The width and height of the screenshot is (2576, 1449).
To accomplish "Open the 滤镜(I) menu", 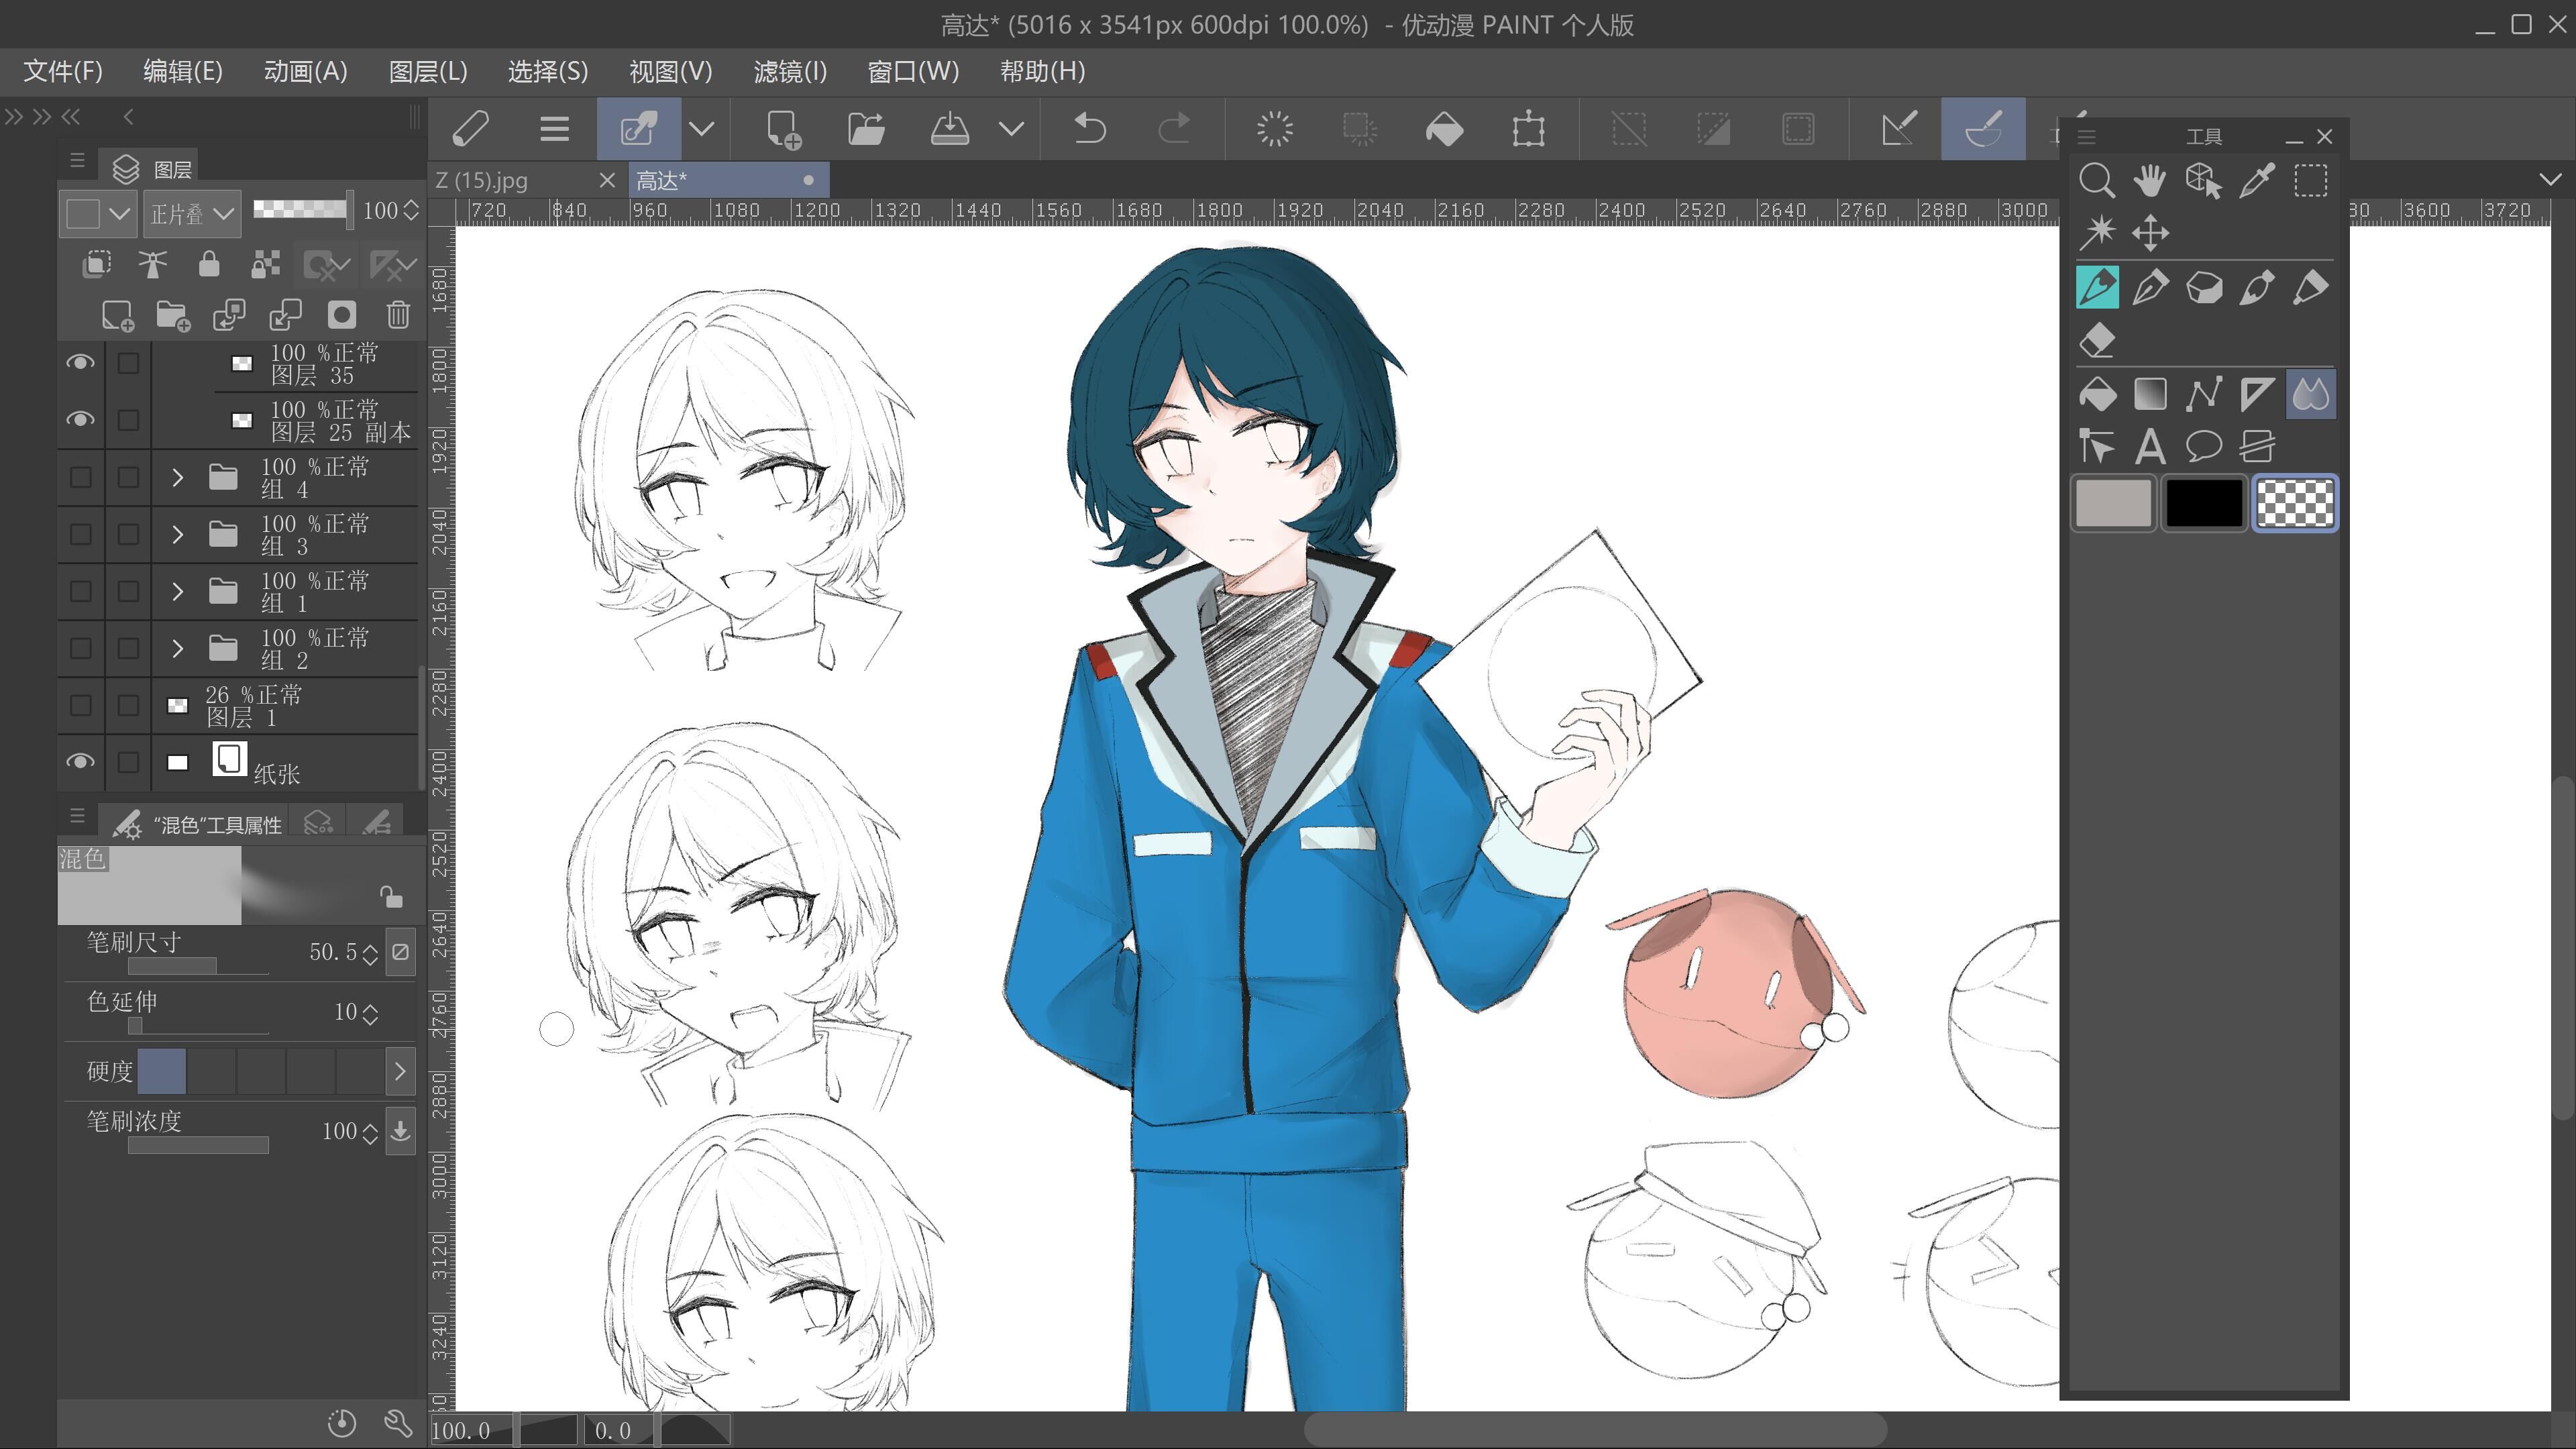I will pyautogui.click(x=789, y=72).
